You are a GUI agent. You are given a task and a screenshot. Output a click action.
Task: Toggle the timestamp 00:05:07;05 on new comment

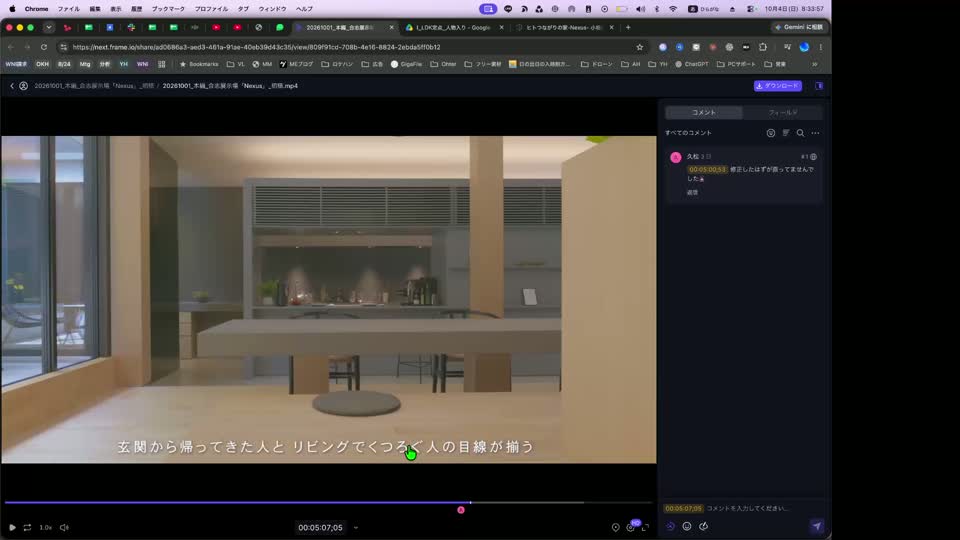(x=684, y=508)
